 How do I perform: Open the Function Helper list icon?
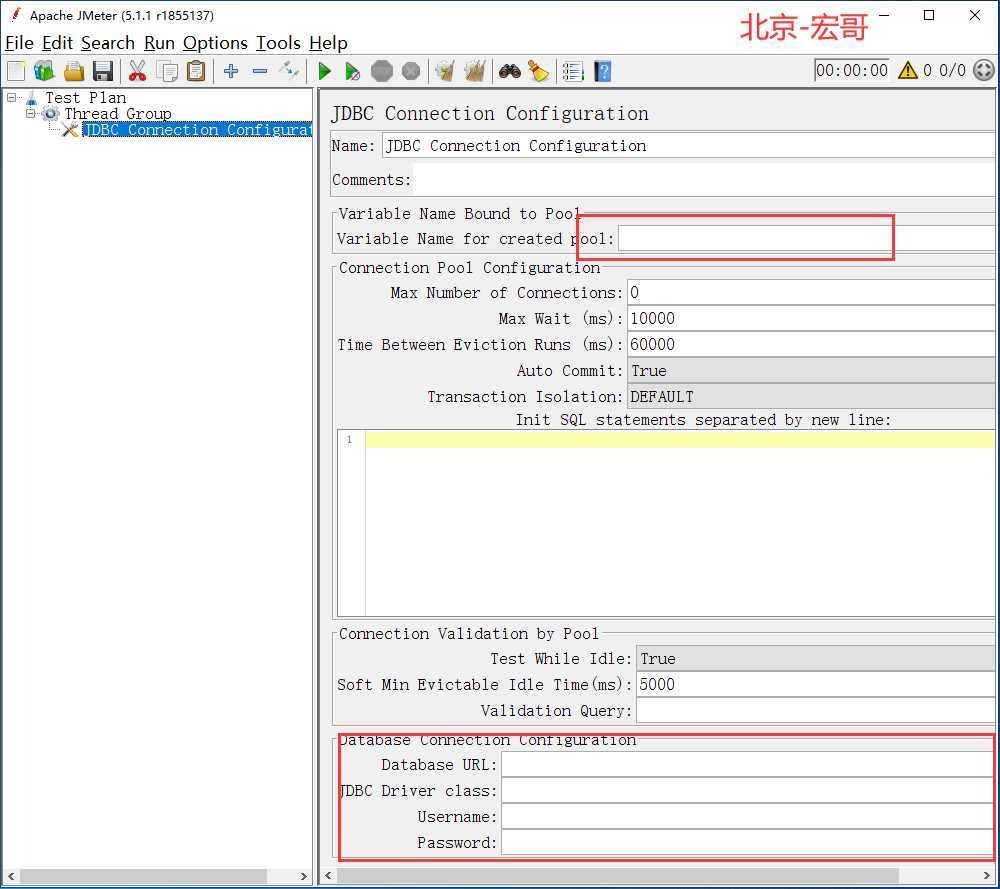(573, 71)
